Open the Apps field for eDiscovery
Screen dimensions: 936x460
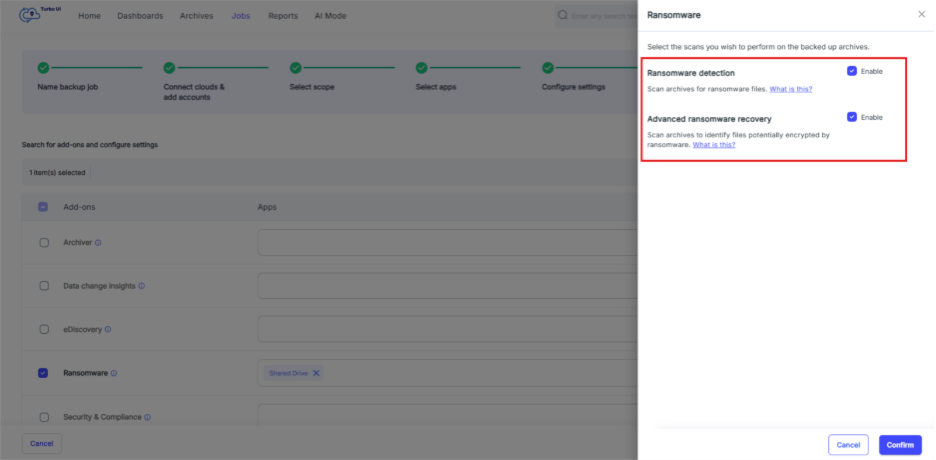[x=446, y=329]
